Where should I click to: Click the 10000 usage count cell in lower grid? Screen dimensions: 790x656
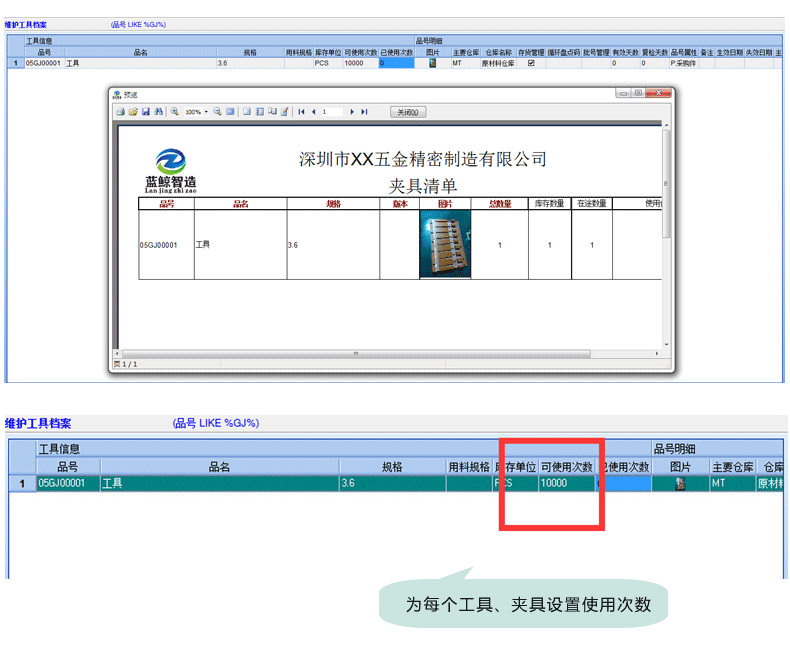tap(567, 484)
